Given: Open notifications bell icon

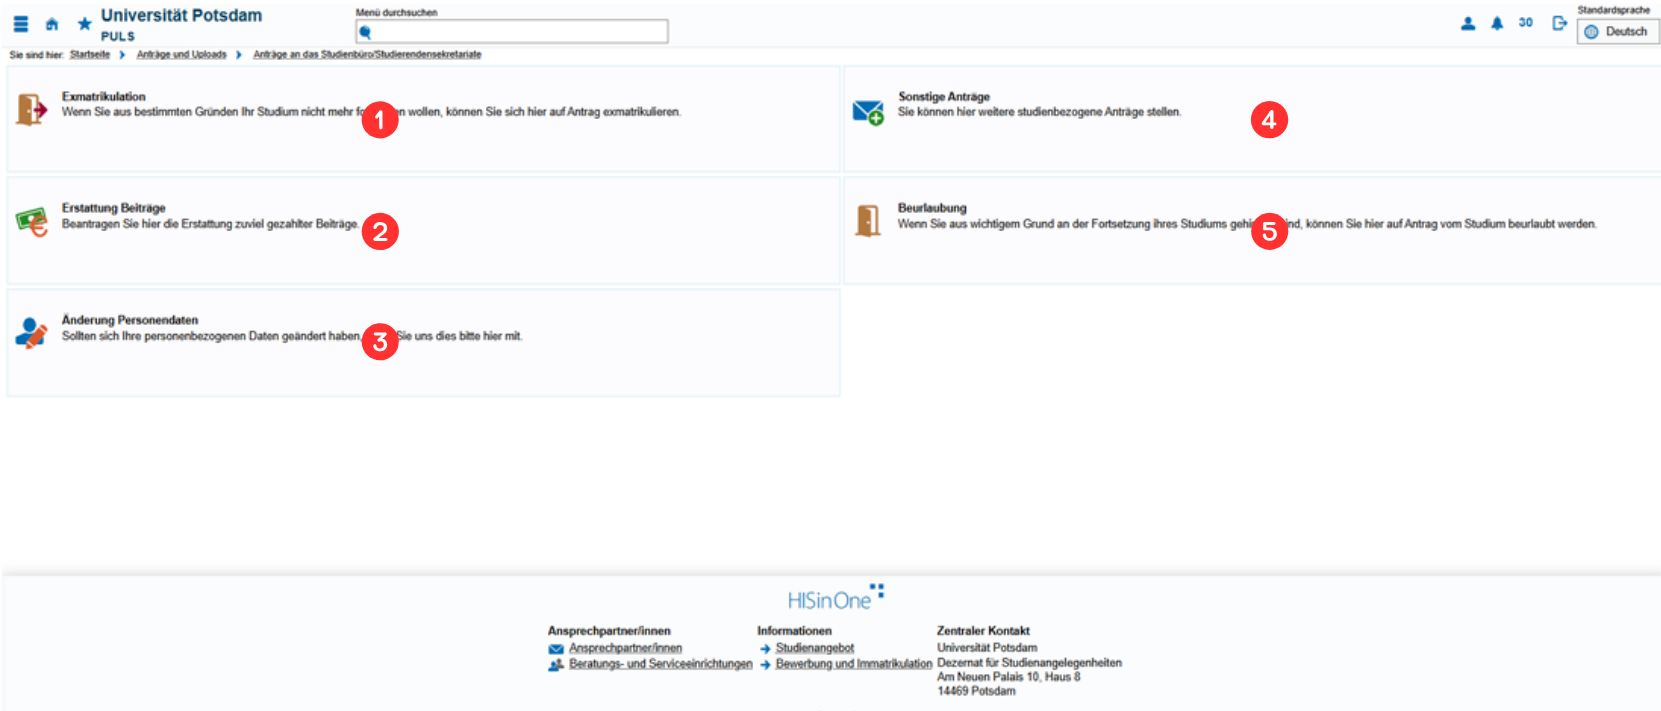Looking at the screenshot, I should click(1497, 23).
